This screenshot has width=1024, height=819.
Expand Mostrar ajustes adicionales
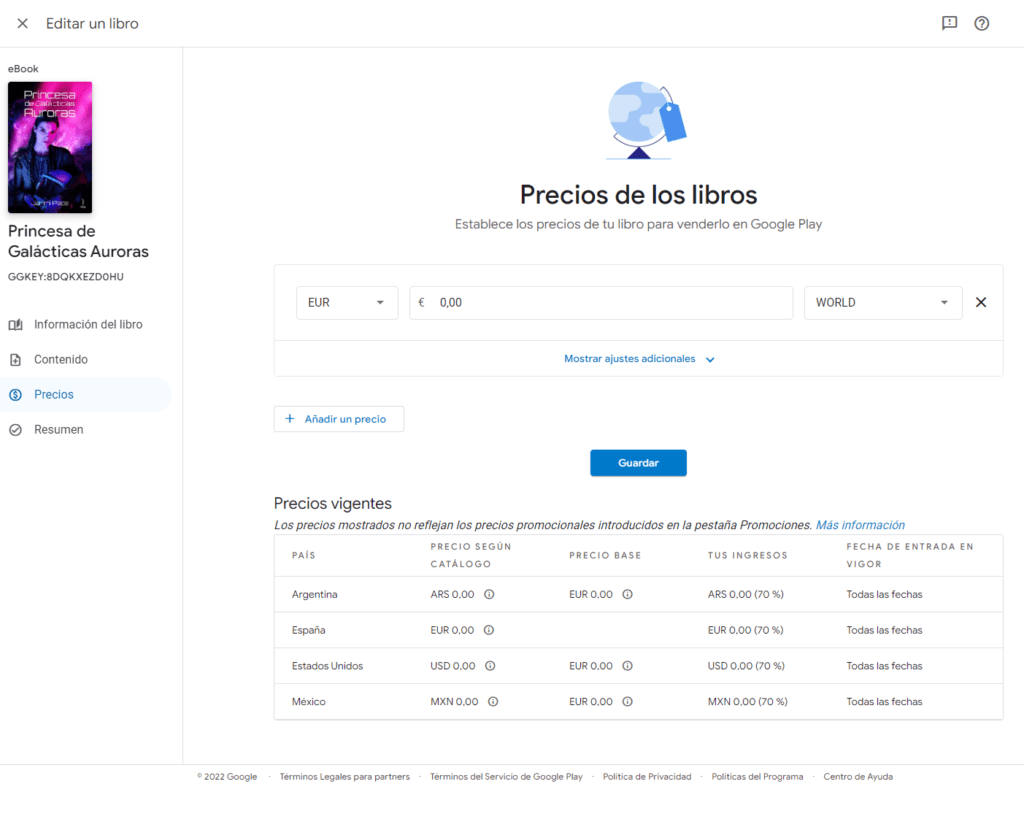[x=639, y=358]
